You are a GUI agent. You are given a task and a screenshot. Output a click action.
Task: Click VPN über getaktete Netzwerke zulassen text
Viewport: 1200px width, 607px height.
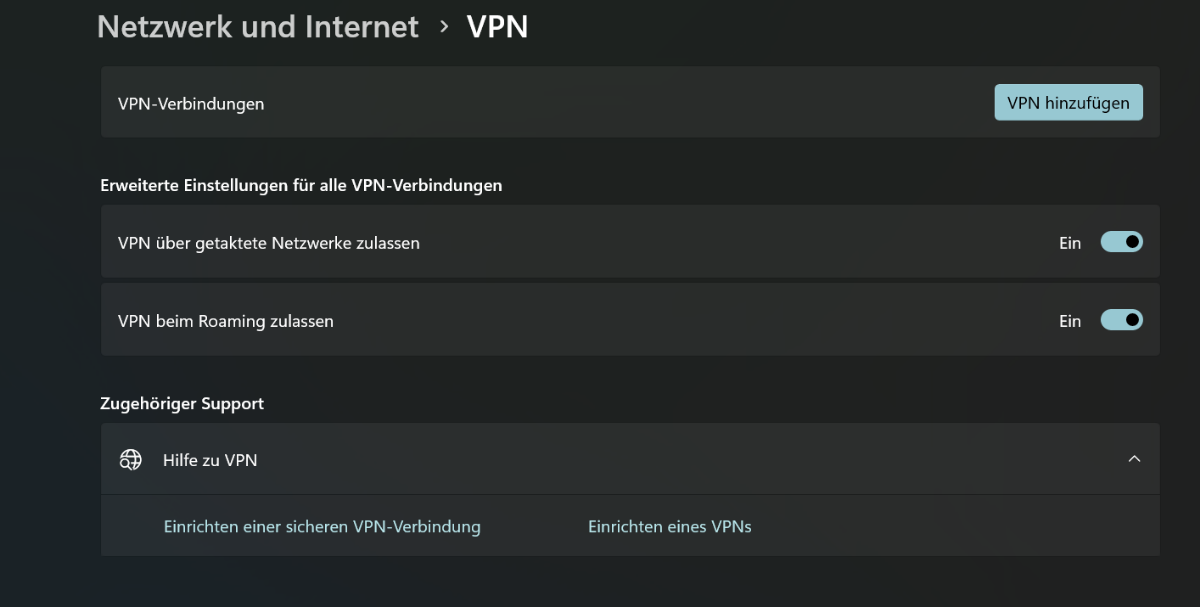(x=268, y=243)
